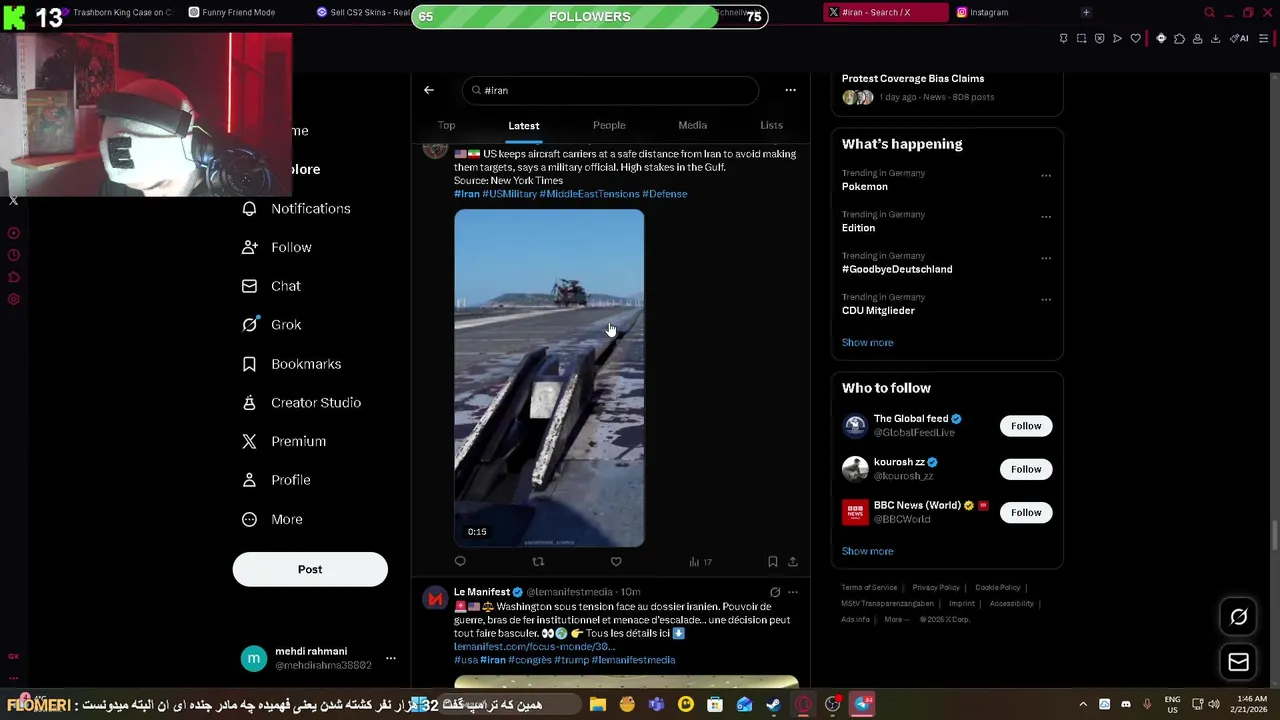
Task: Play the aircraft carrier video
Action: coord(549,378)
